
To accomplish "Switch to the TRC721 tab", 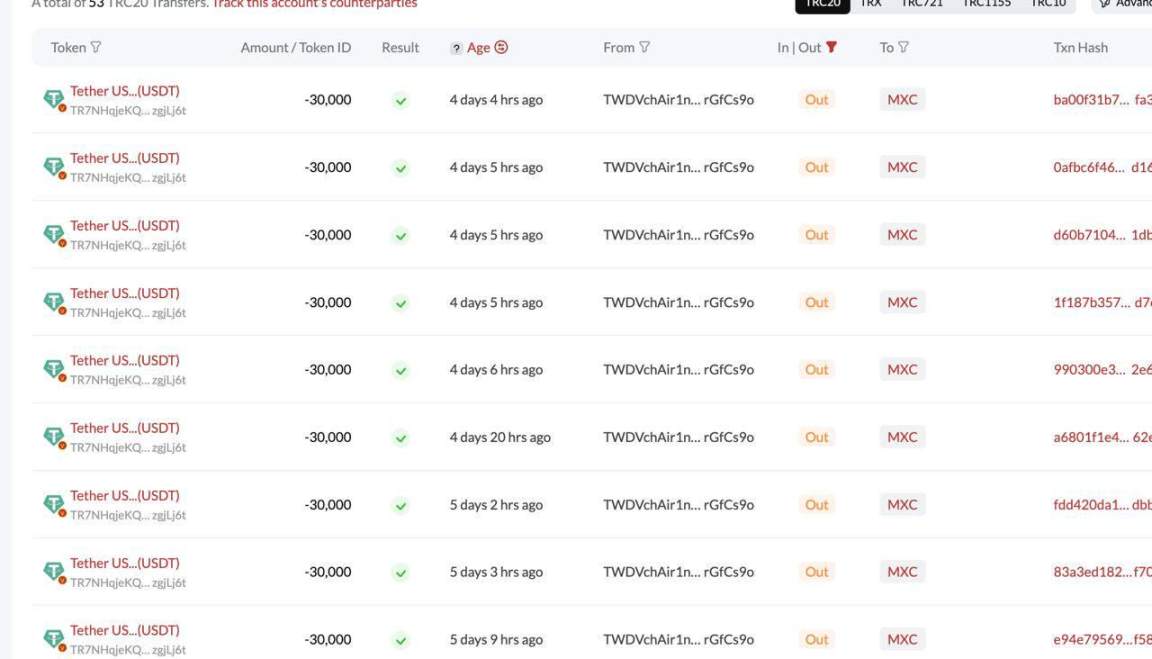I will 921,4.
